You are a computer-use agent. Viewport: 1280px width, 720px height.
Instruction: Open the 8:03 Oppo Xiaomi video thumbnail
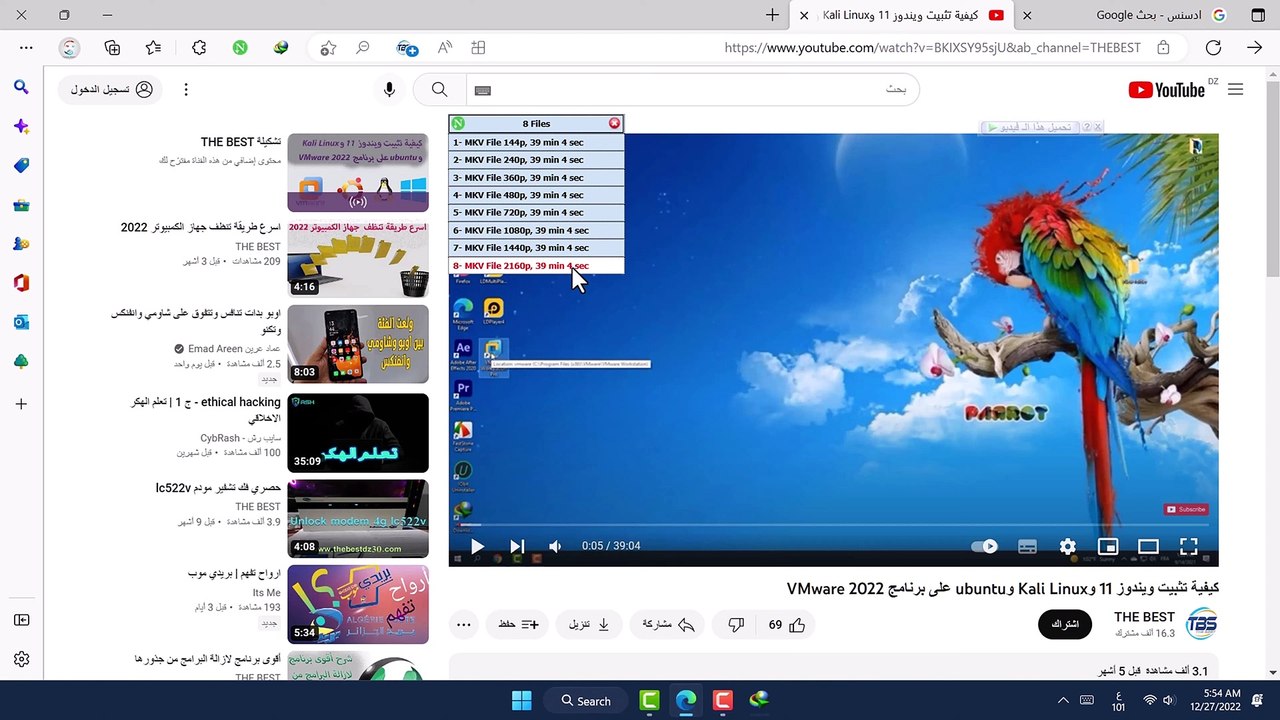pyautogui.click(x=358, y=344)
